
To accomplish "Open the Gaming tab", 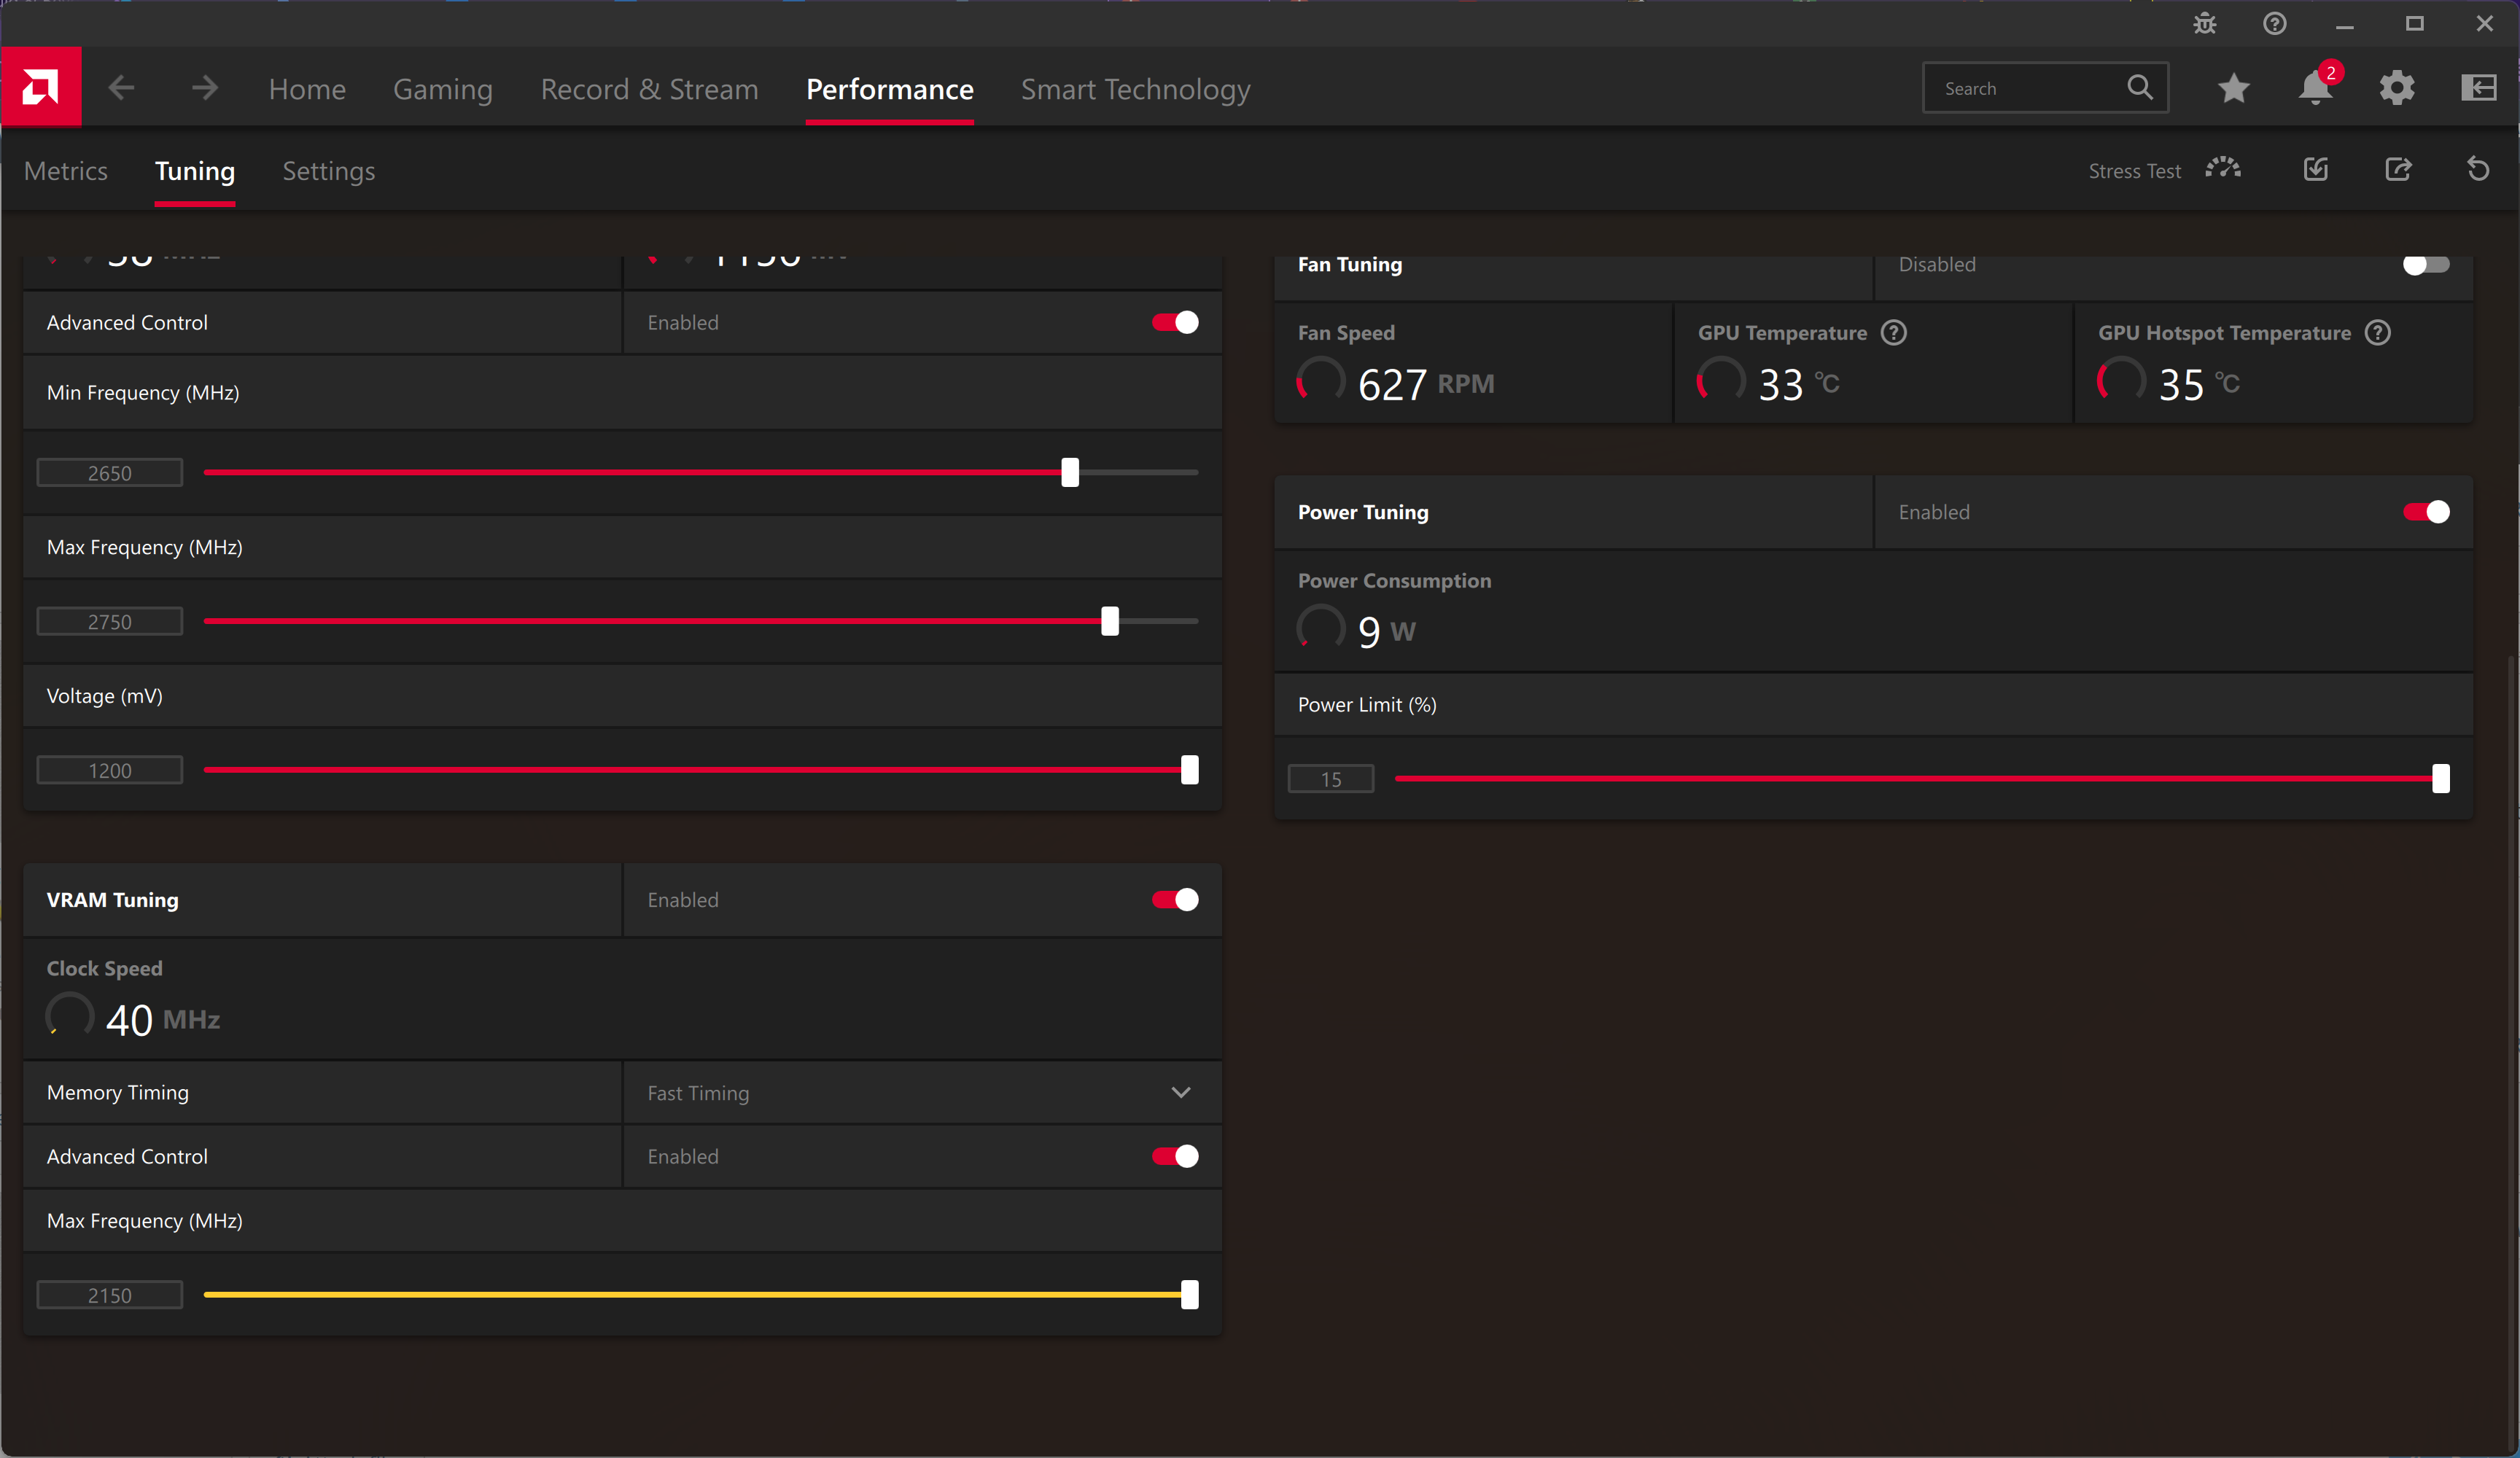I will [443, 89].
